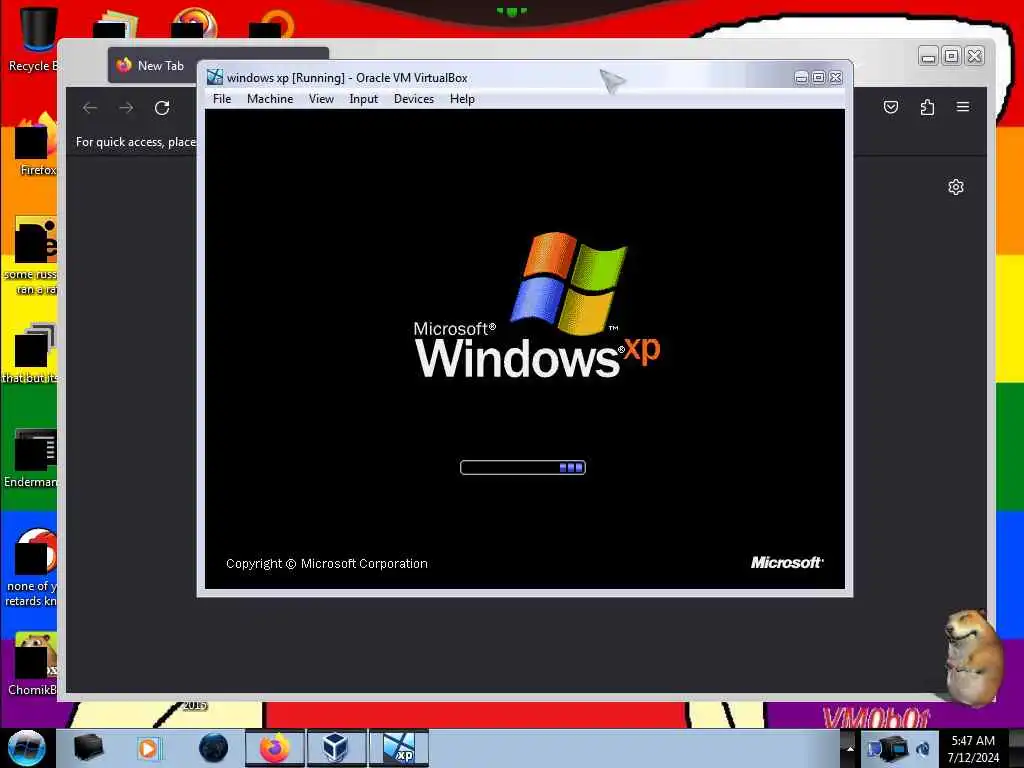Open the 'some russ' desktop icon
The width and height of the screenshot is (1024, 768).
pyautogui.click(x=33, y=255)
